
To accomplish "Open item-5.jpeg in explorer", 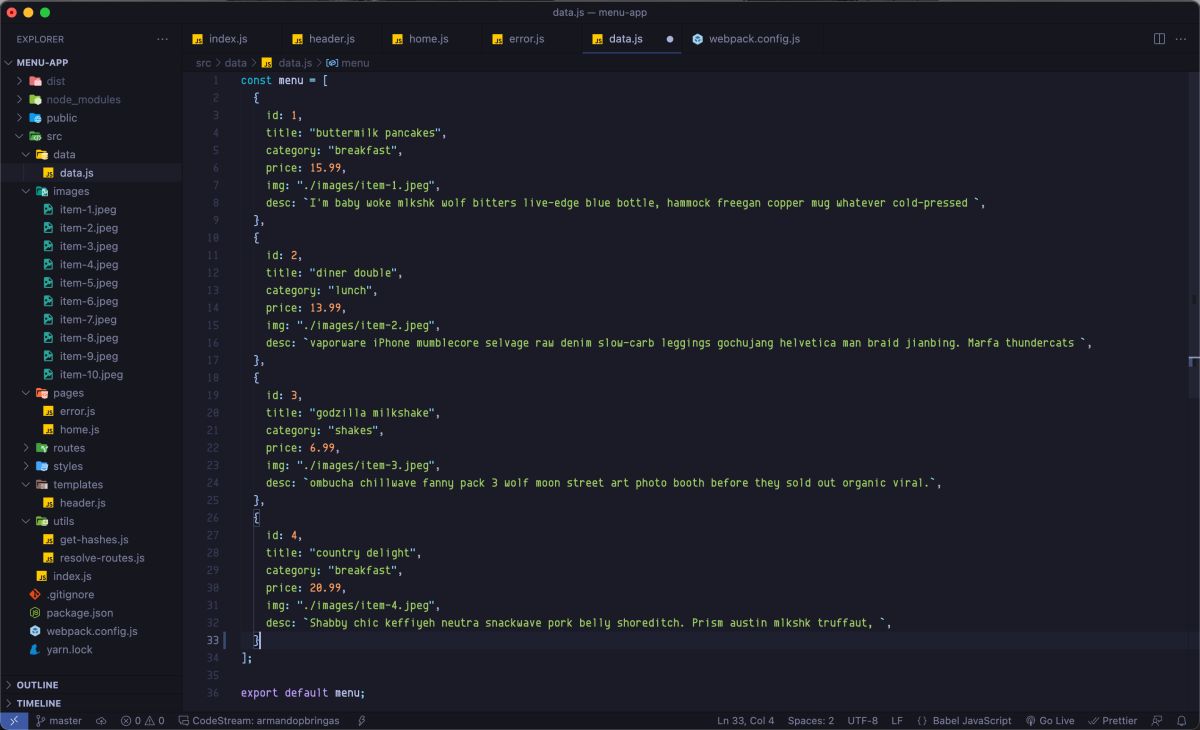I will pos(91,283).
